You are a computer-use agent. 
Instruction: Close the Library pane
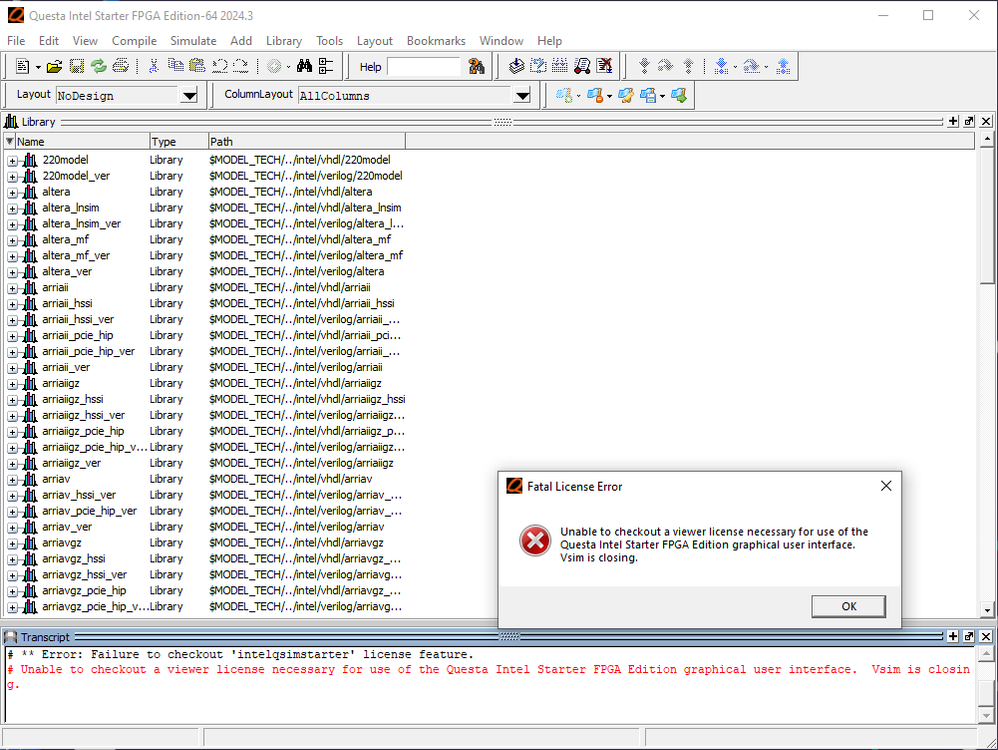pos(986,121)
